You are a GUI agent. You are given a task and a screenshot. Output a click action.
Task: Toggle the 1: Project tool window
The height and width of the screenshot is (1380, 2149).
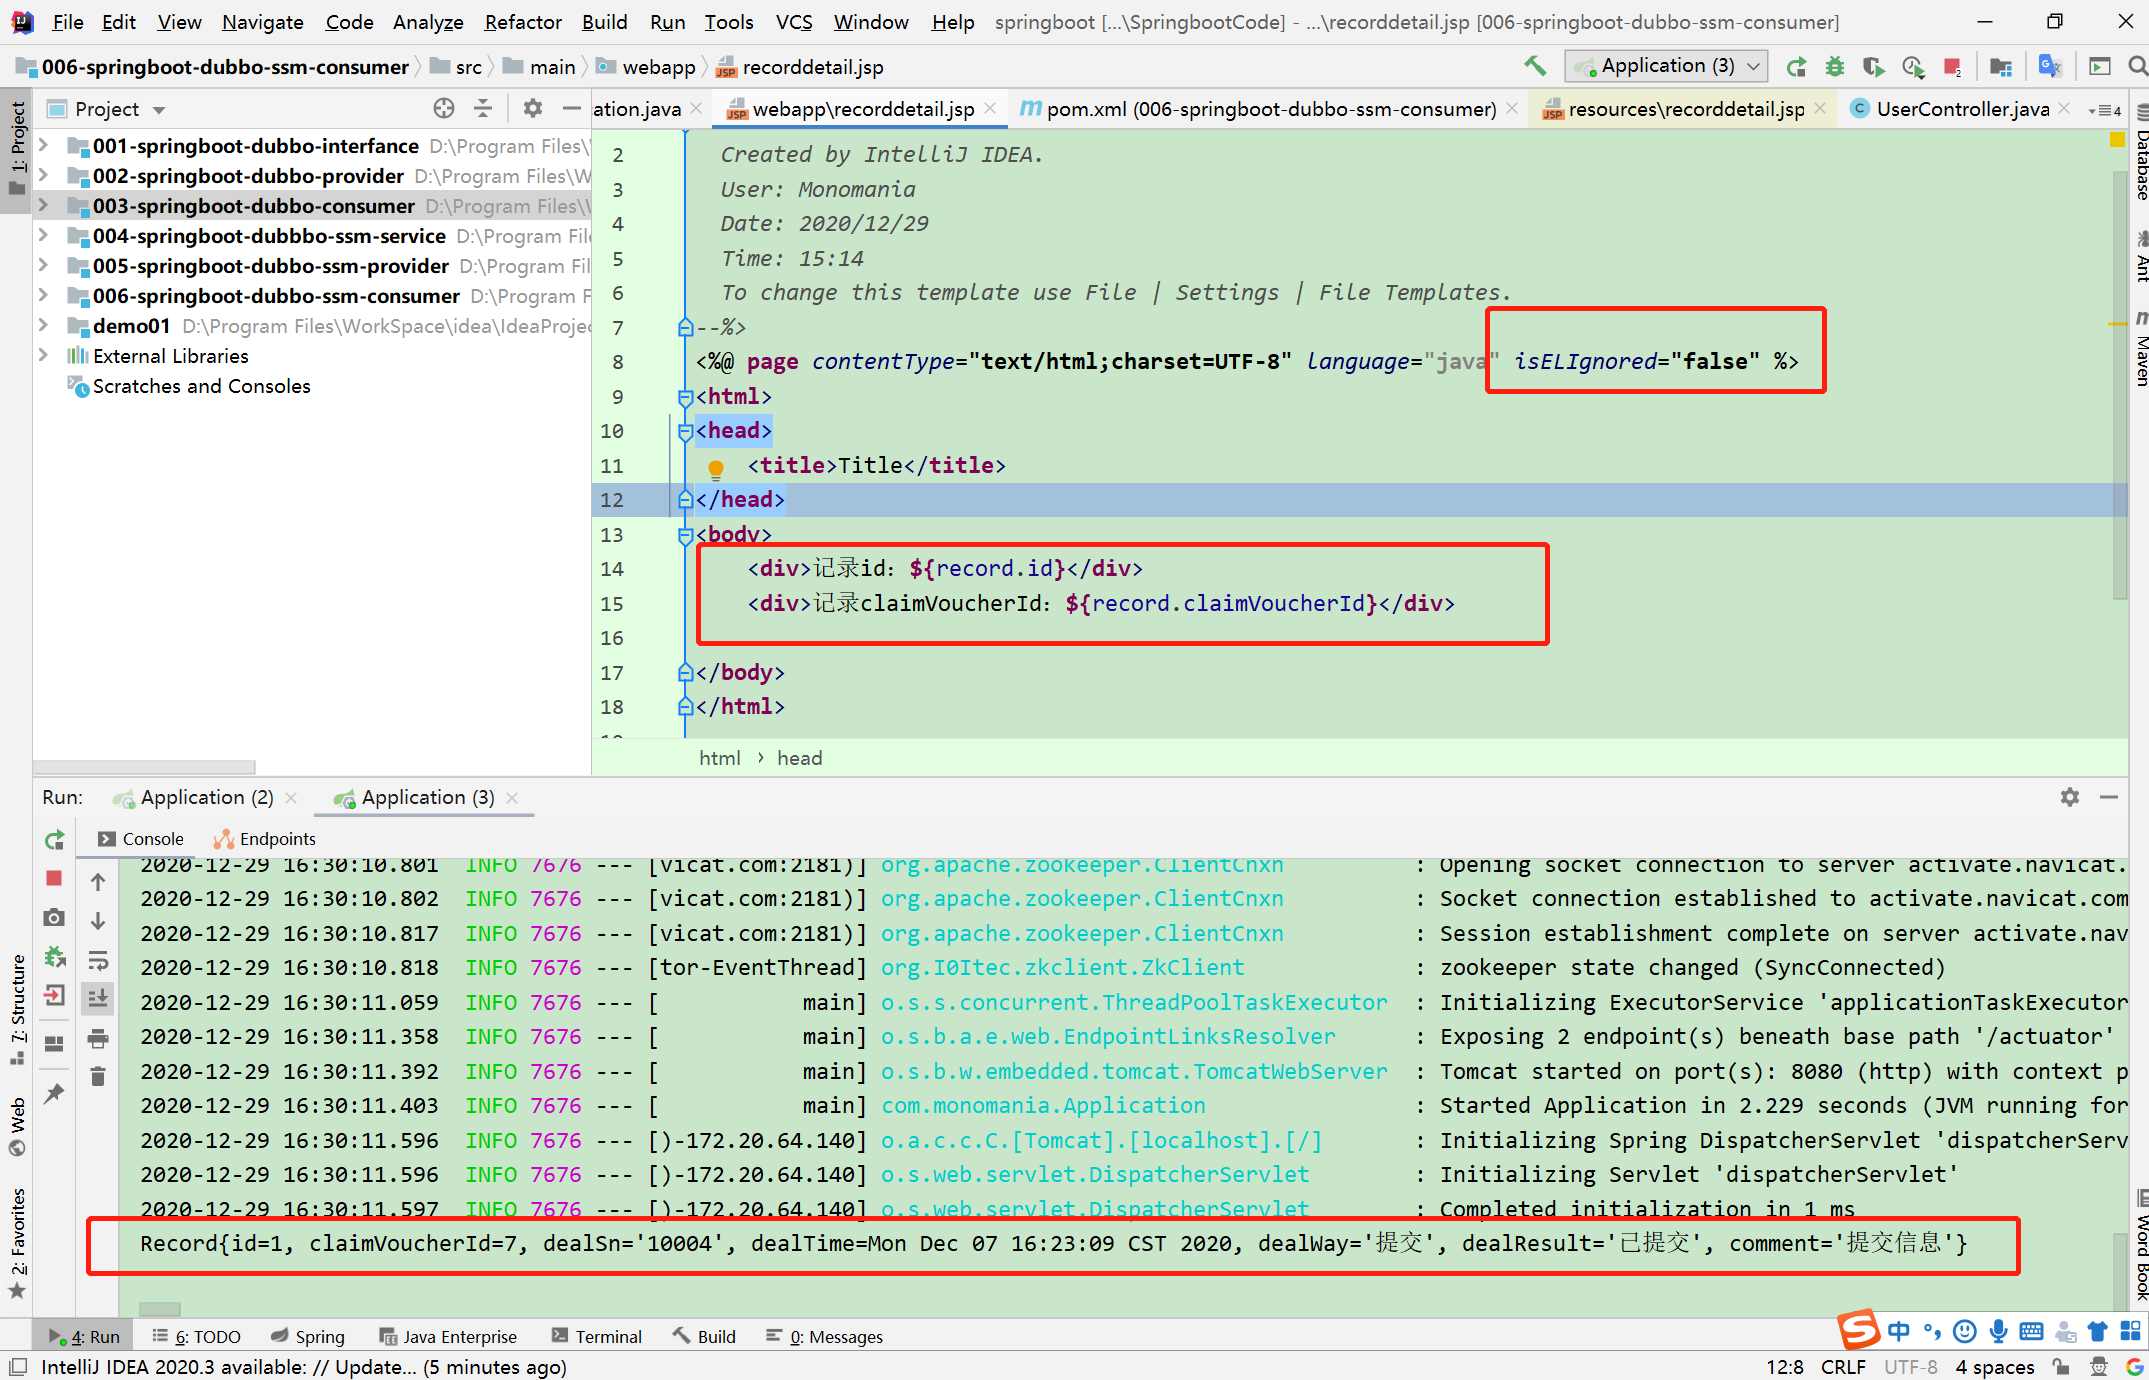click(17, 148)
